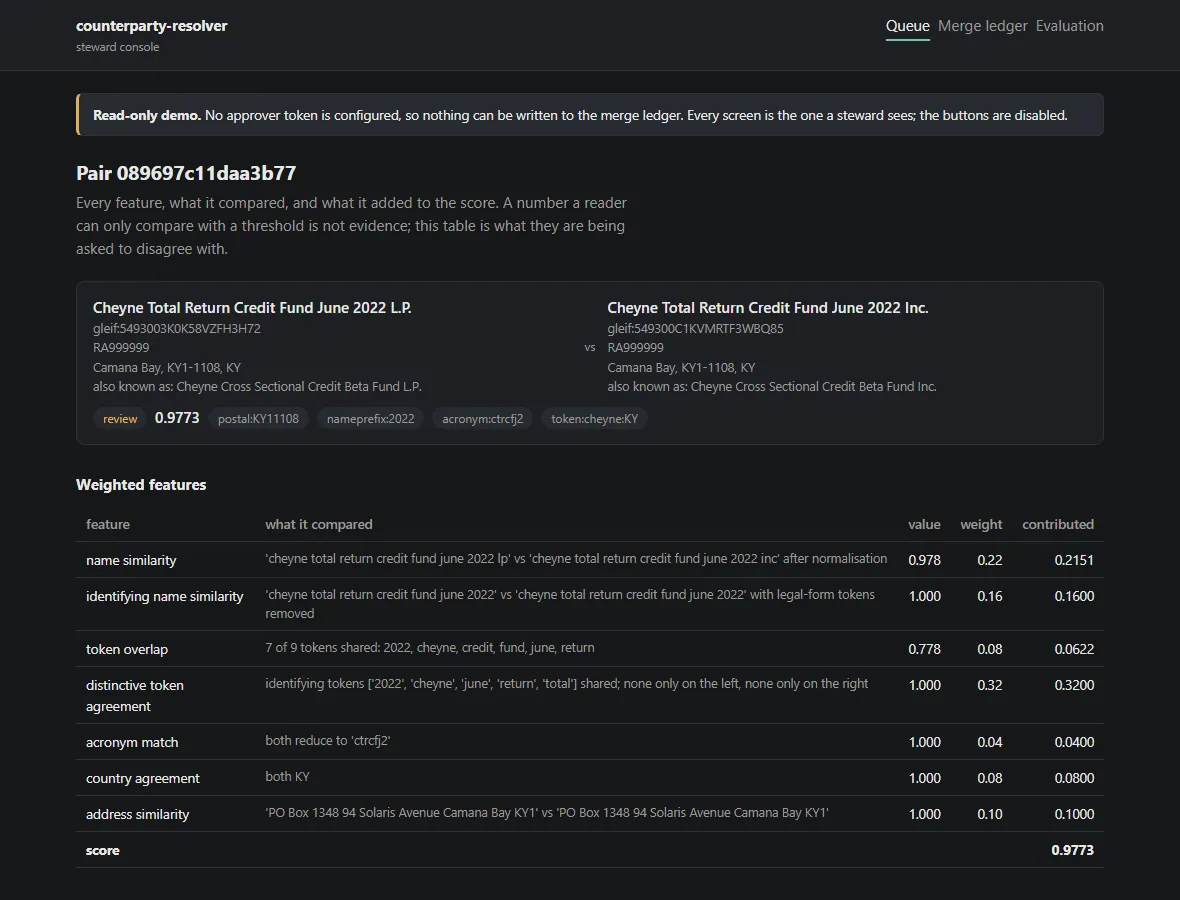Image resolution: width=1180 pixels, height=900 pixels.
Task: Select the name similarity row label
Action: point(131,561)
